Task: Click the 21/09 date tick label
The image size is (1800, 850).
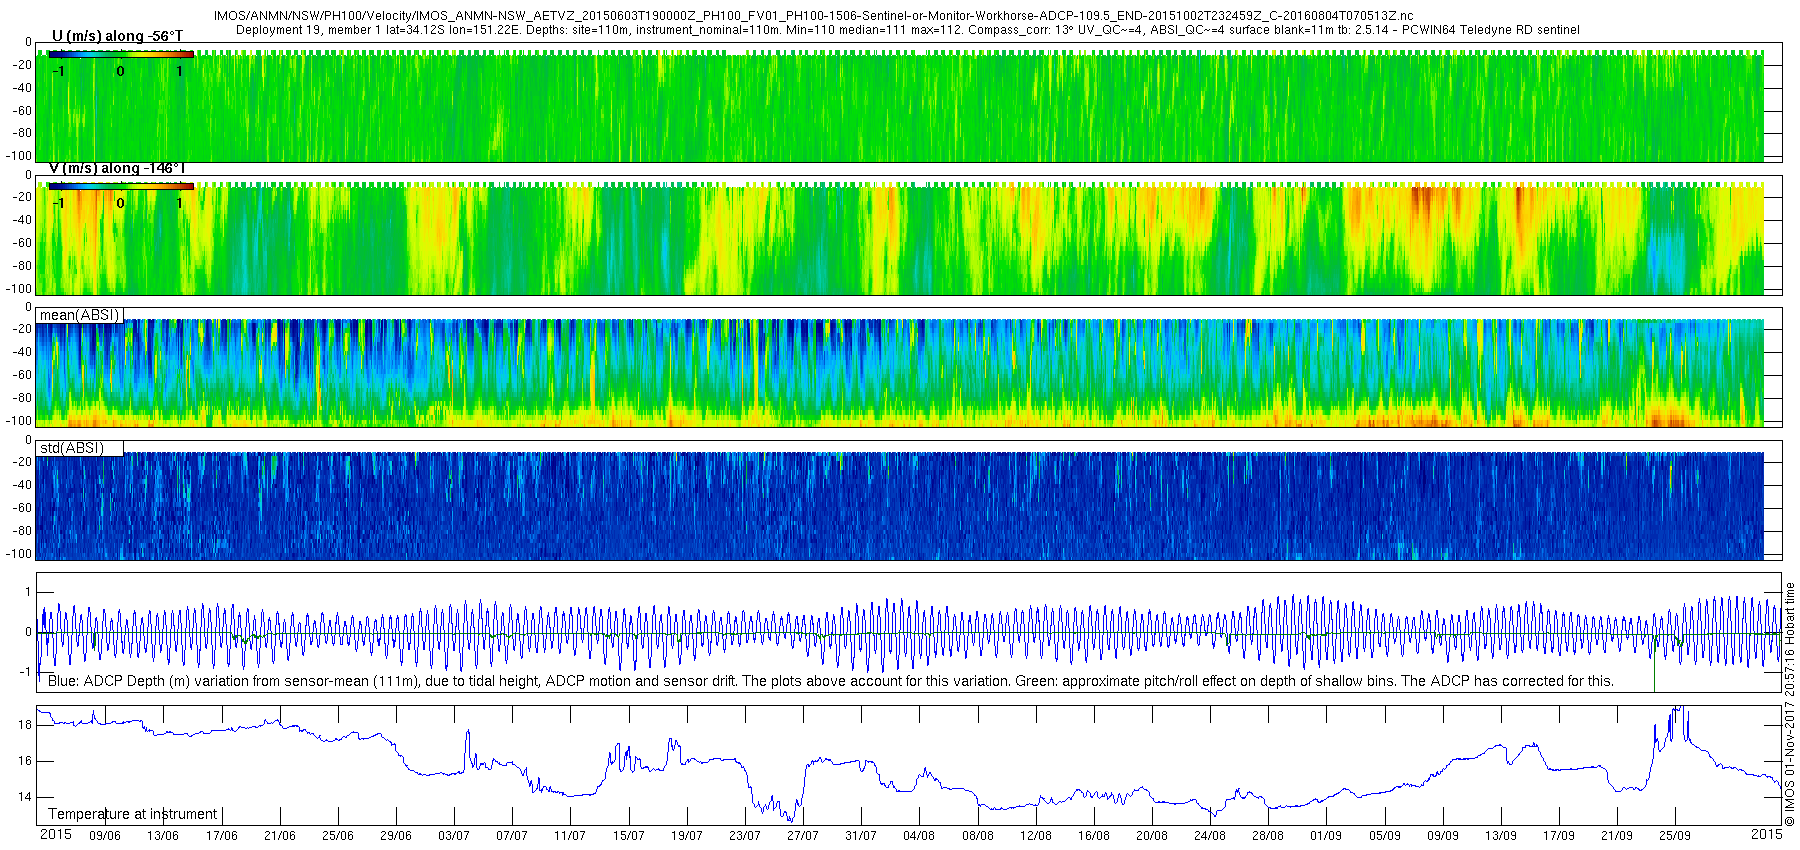Action: (1616, 836)
